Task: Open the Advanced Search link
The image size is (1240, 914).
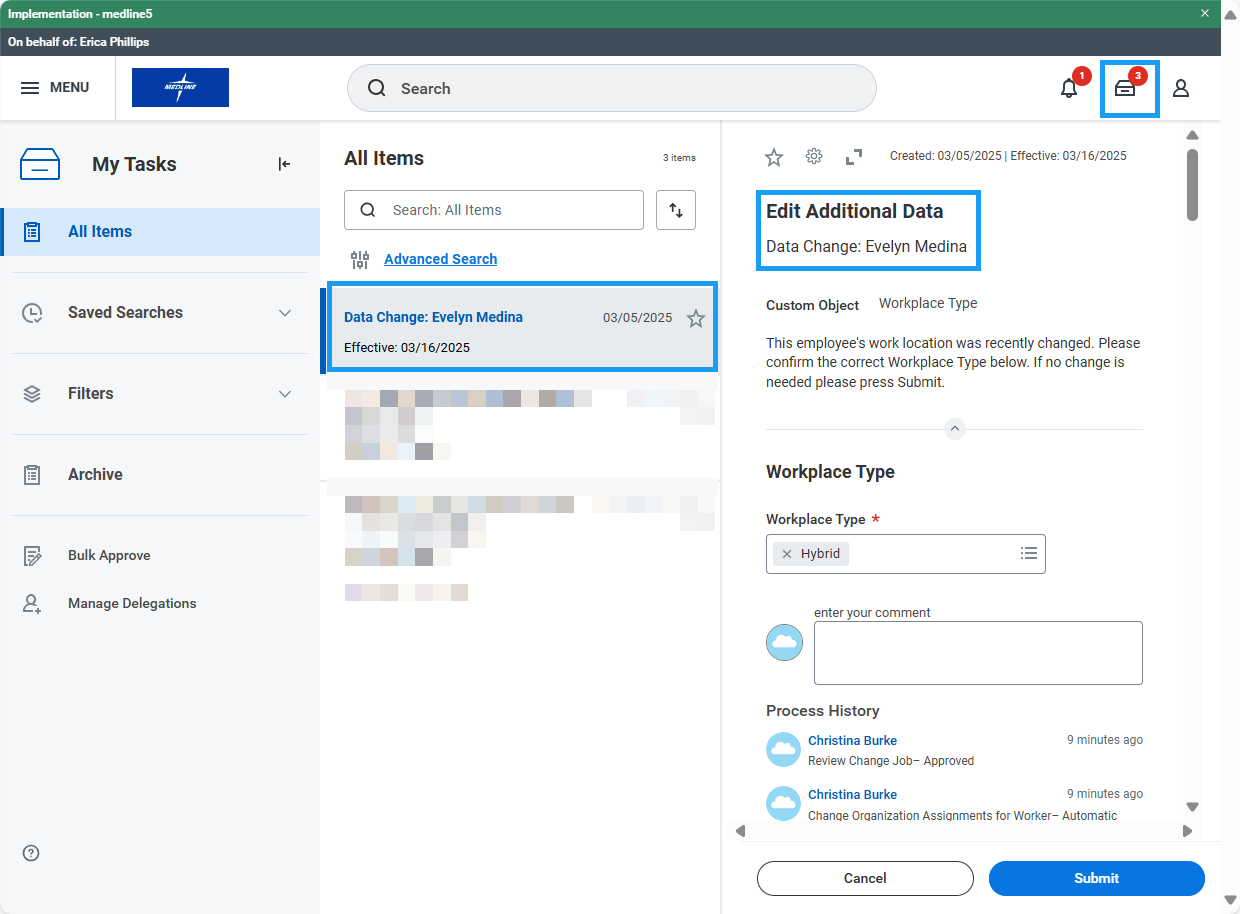Action: tap(440, 259)
